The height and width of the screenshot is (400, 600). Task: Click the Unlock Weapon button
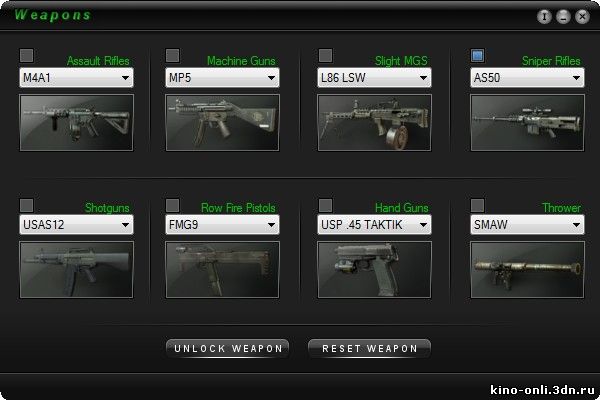(228, 349)
